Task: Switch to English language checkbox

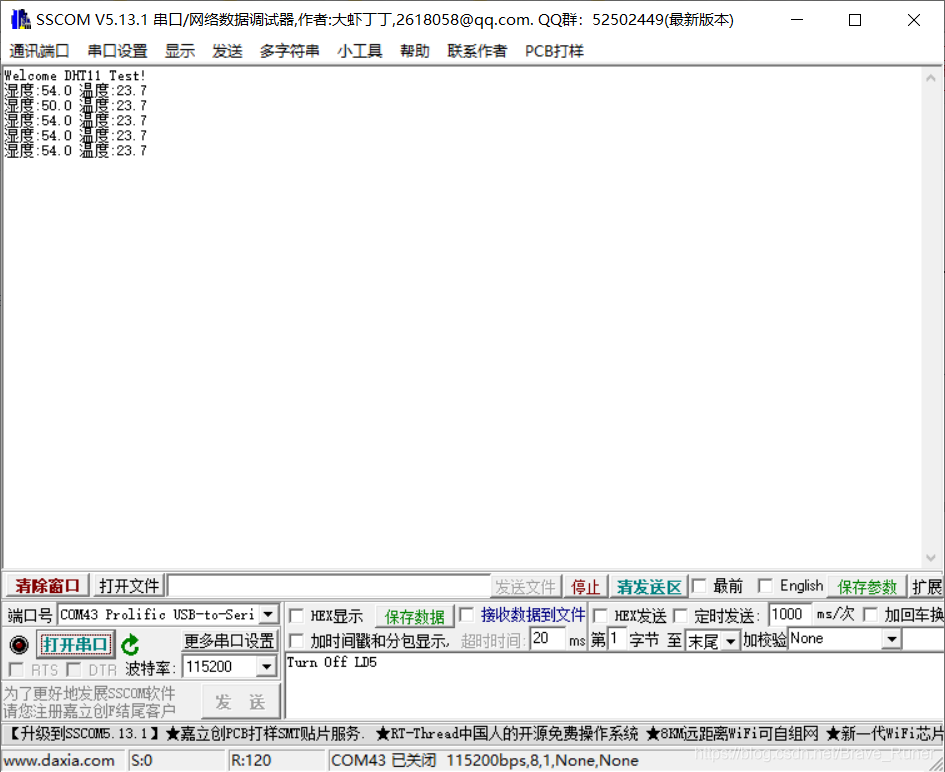Action: (x=765, y=585)
